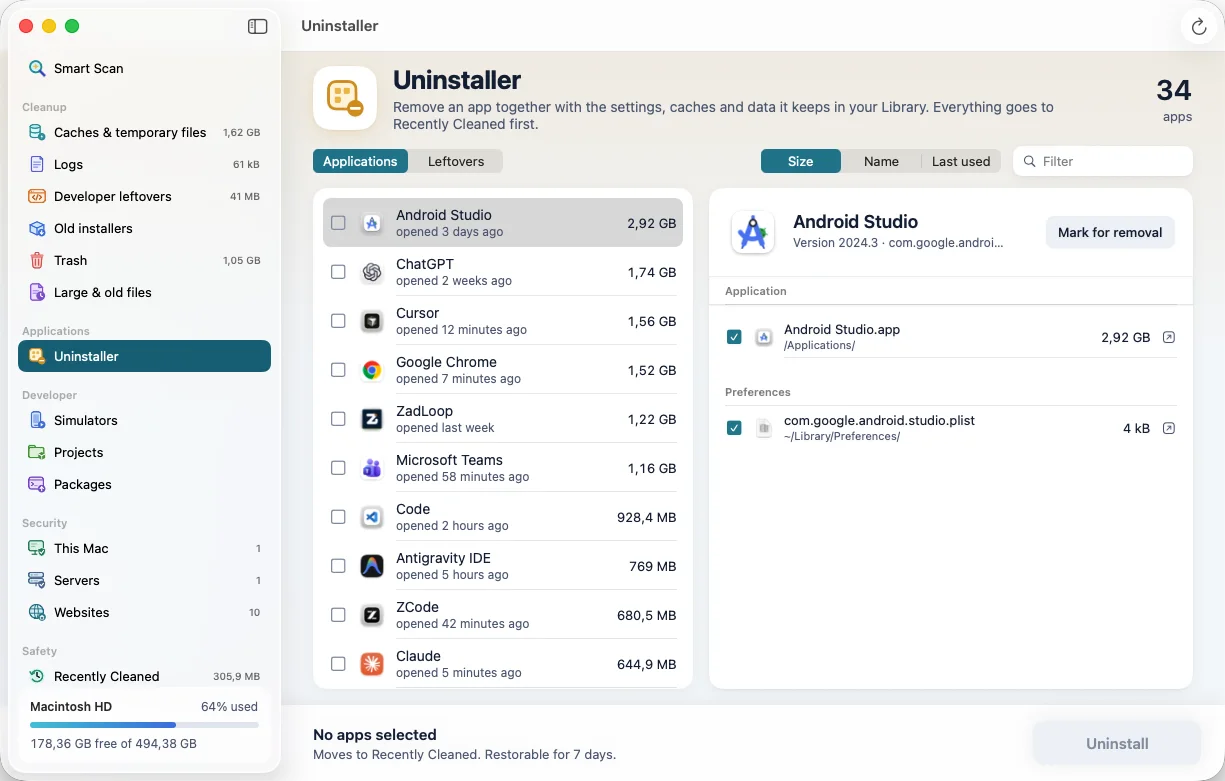
Task: Open the Developer leftovers icon
Action: 37,196
